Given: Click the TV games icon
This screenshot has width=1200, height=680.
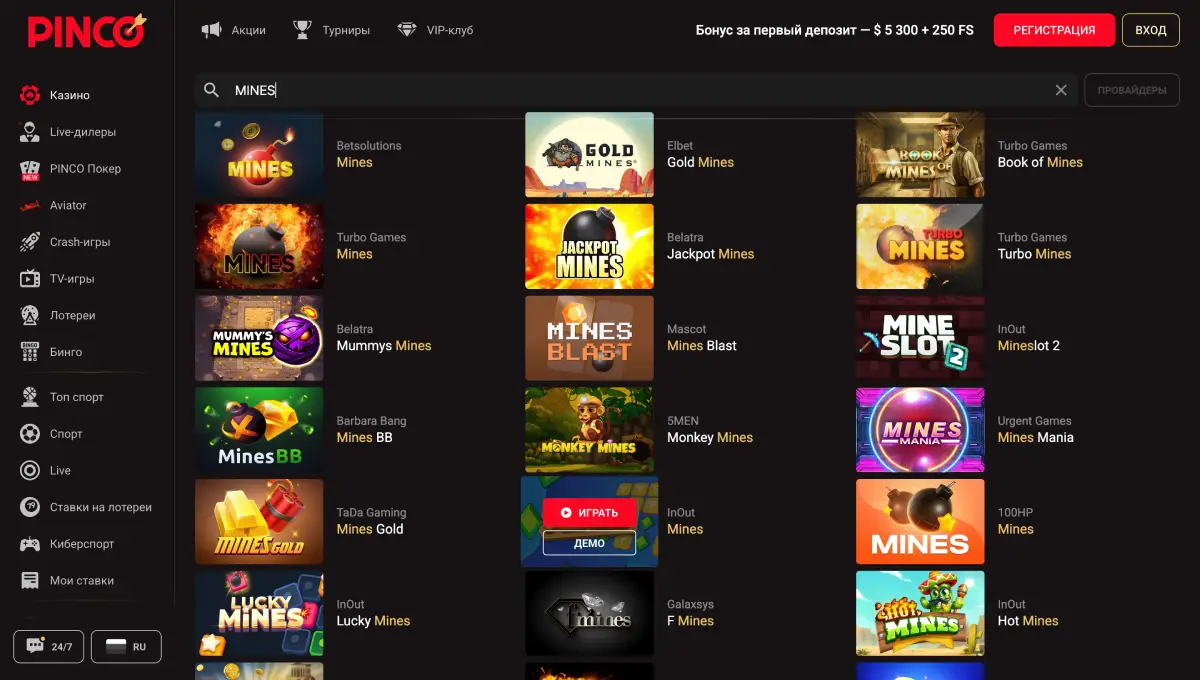Looking at the screenshot, I should coord(30,279).
